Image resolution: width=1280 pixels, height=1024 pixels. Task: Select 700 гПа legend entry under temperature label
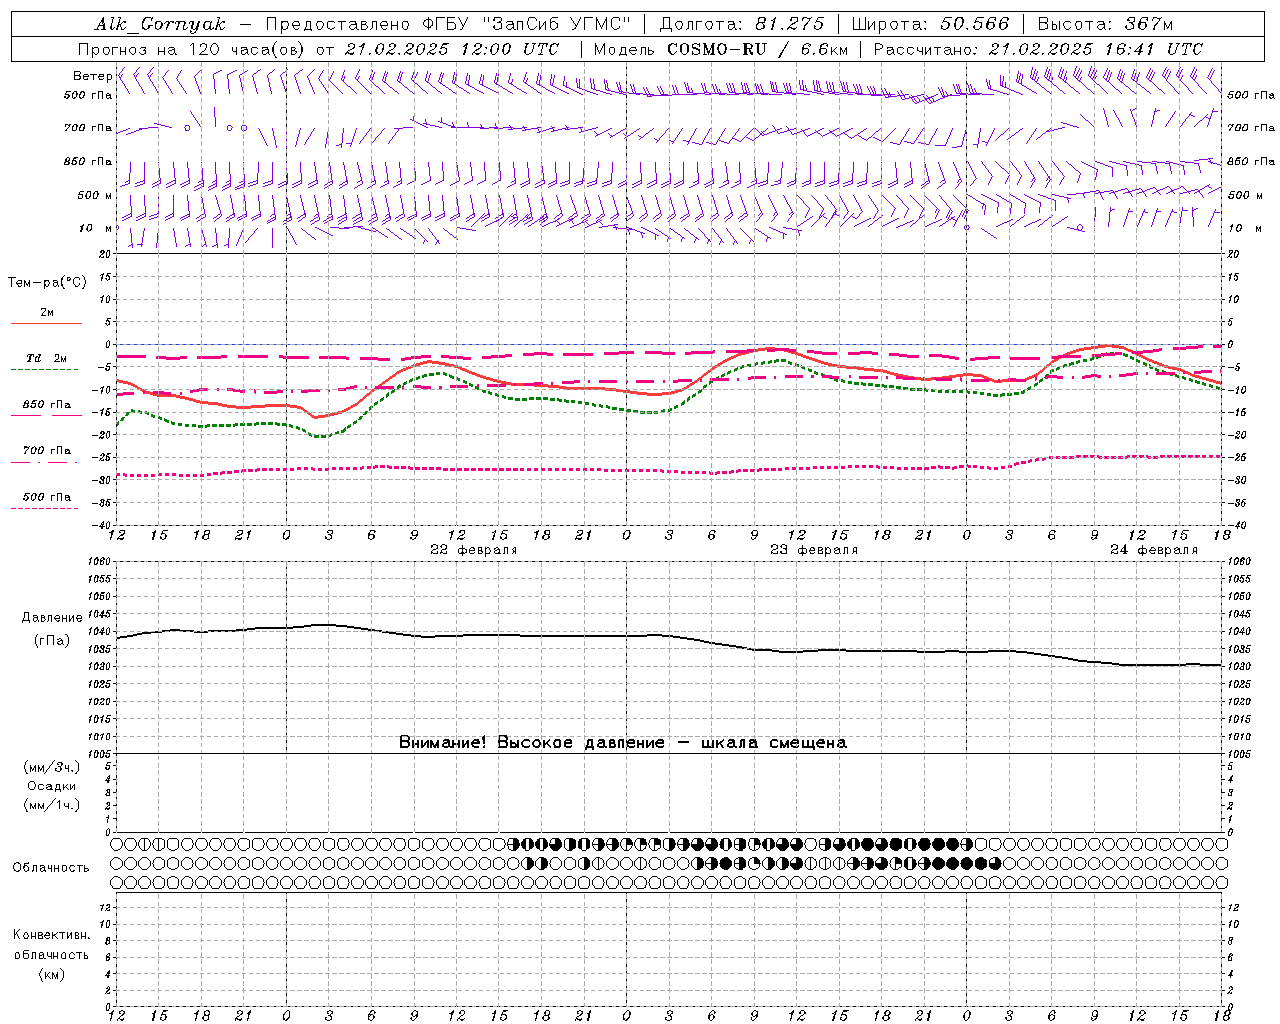click(47, 450)
